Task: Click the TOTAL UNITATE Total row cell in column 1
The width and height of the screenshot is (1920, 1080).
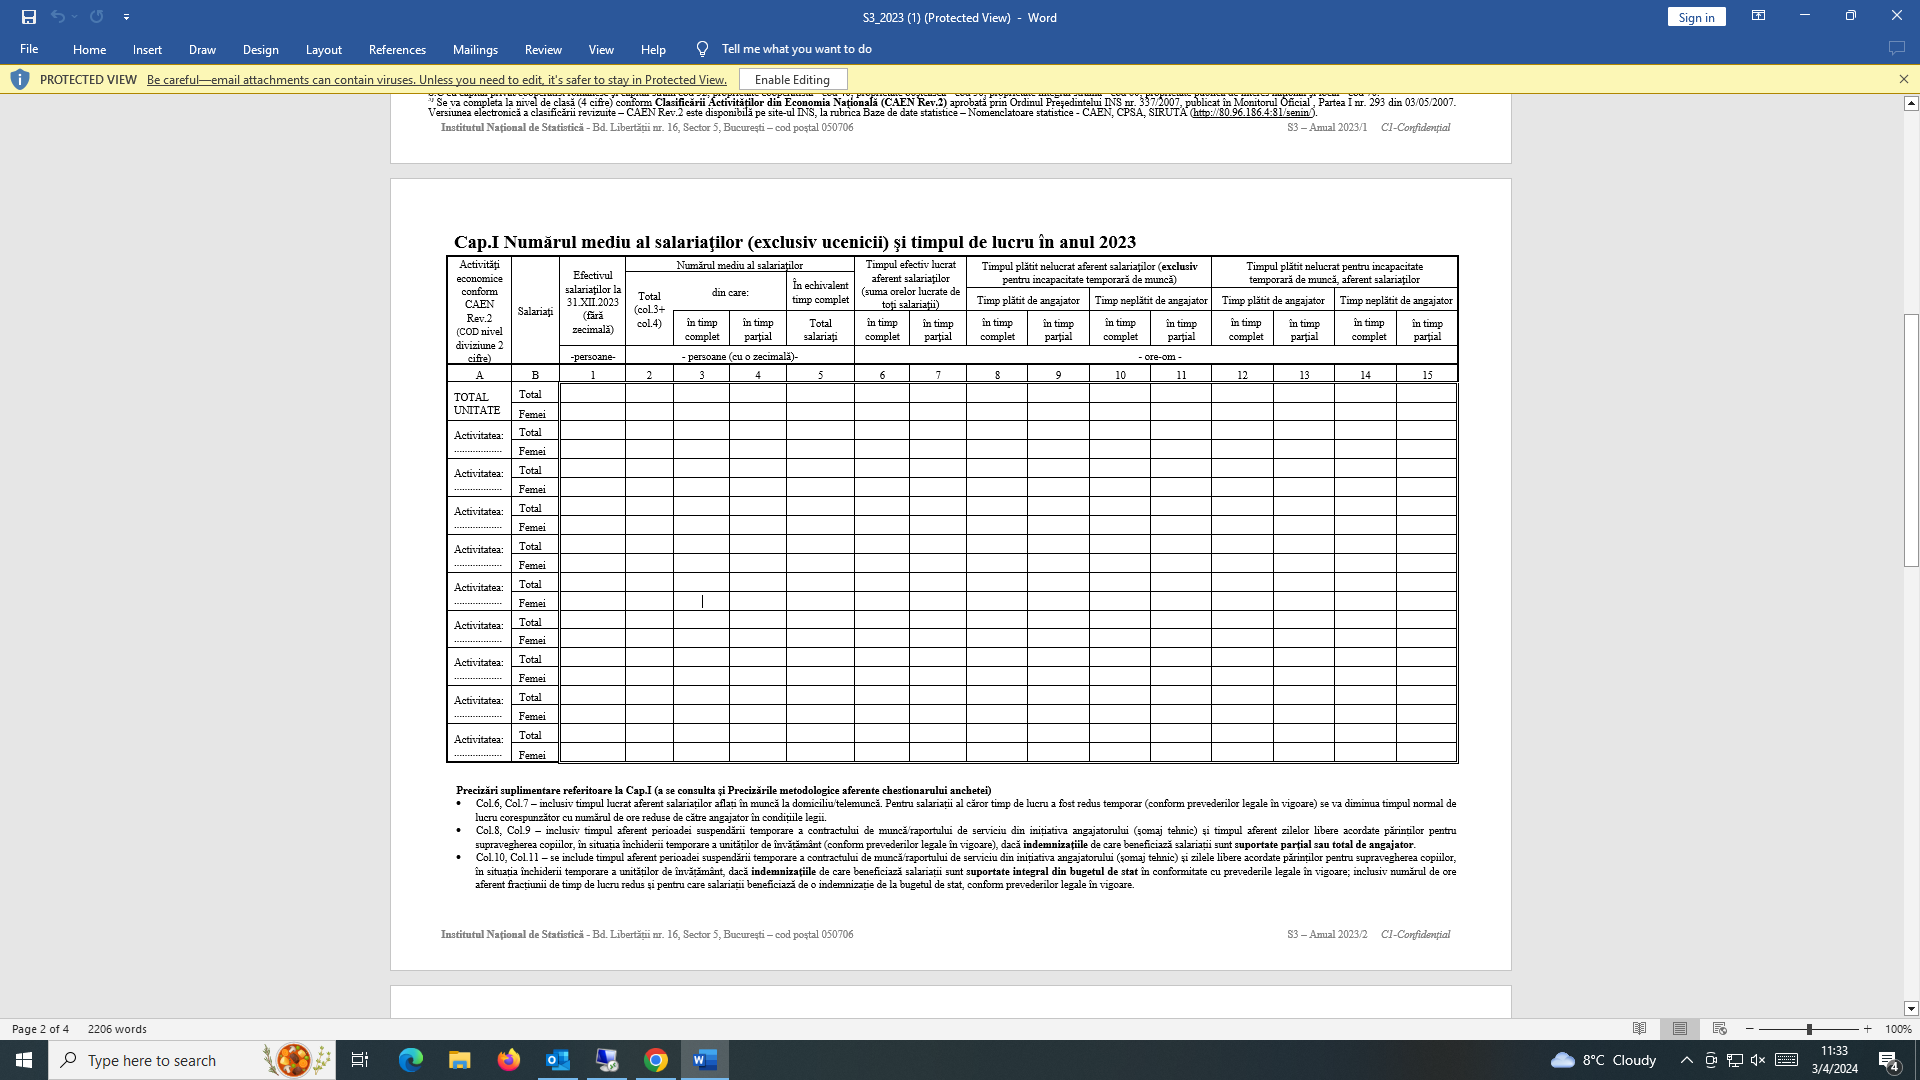Action: coord(592,394)
